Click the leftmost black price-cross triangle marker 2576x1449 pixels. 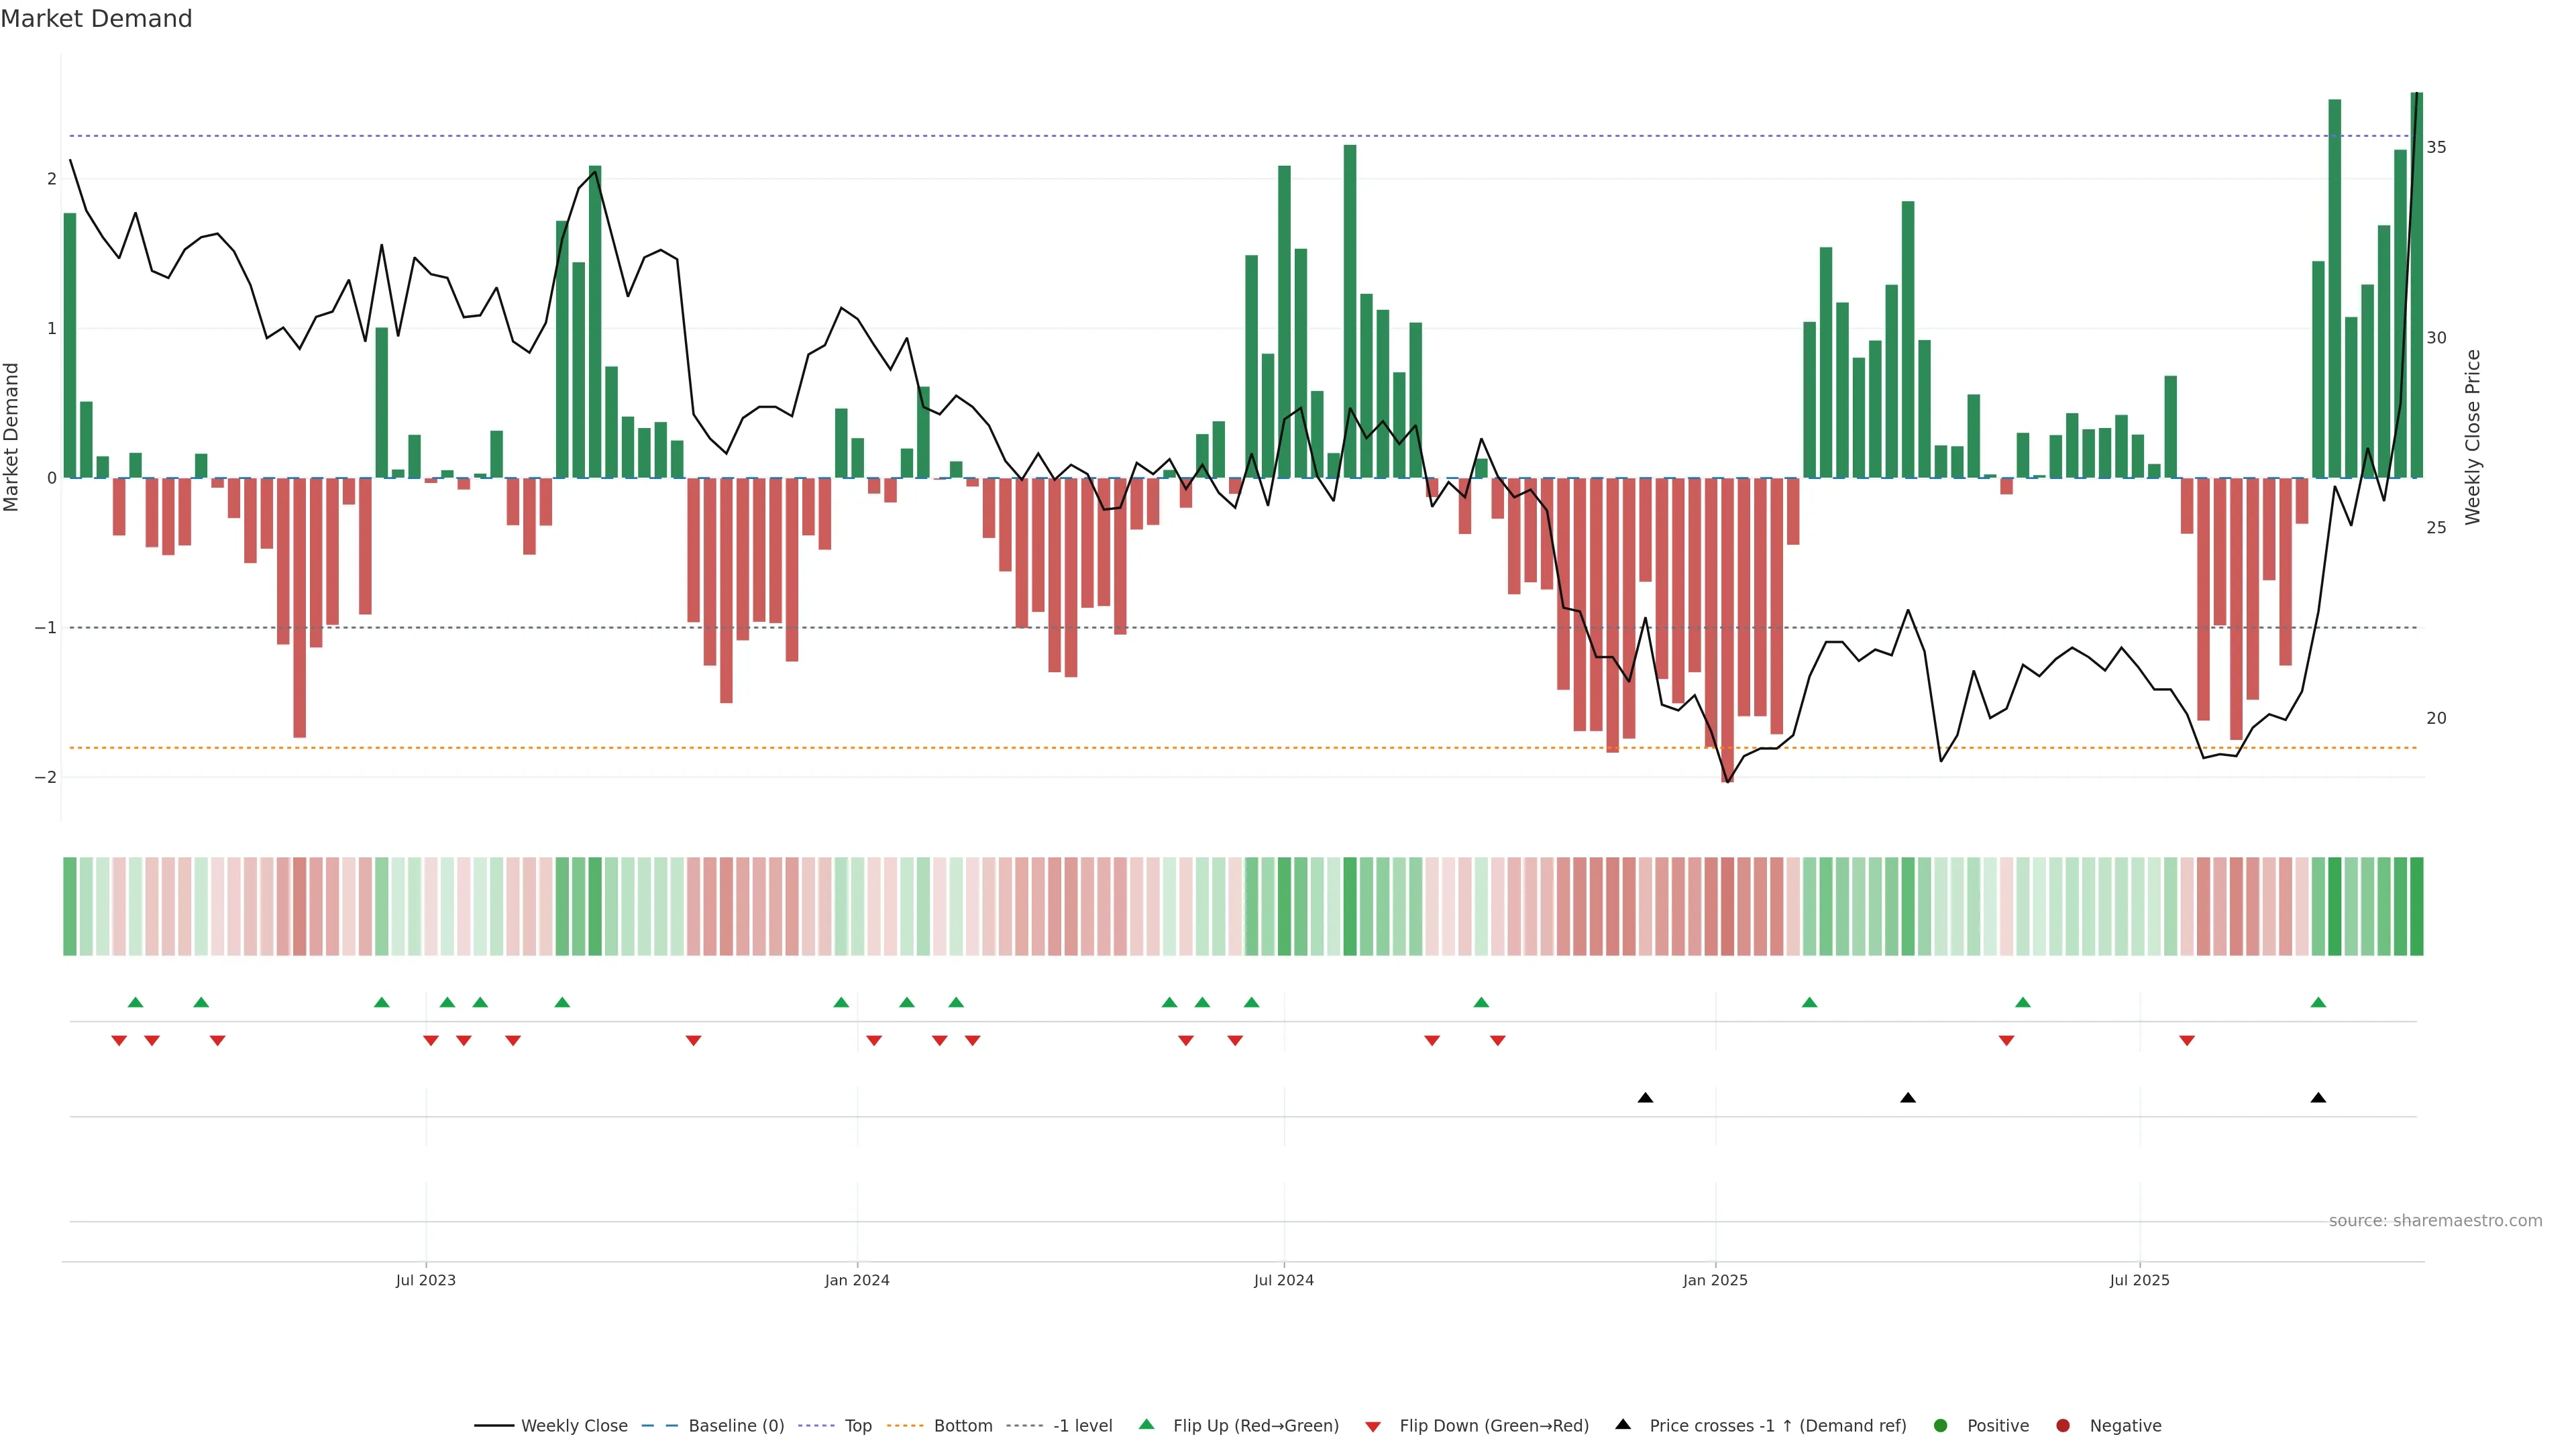coord(1645,1098)
